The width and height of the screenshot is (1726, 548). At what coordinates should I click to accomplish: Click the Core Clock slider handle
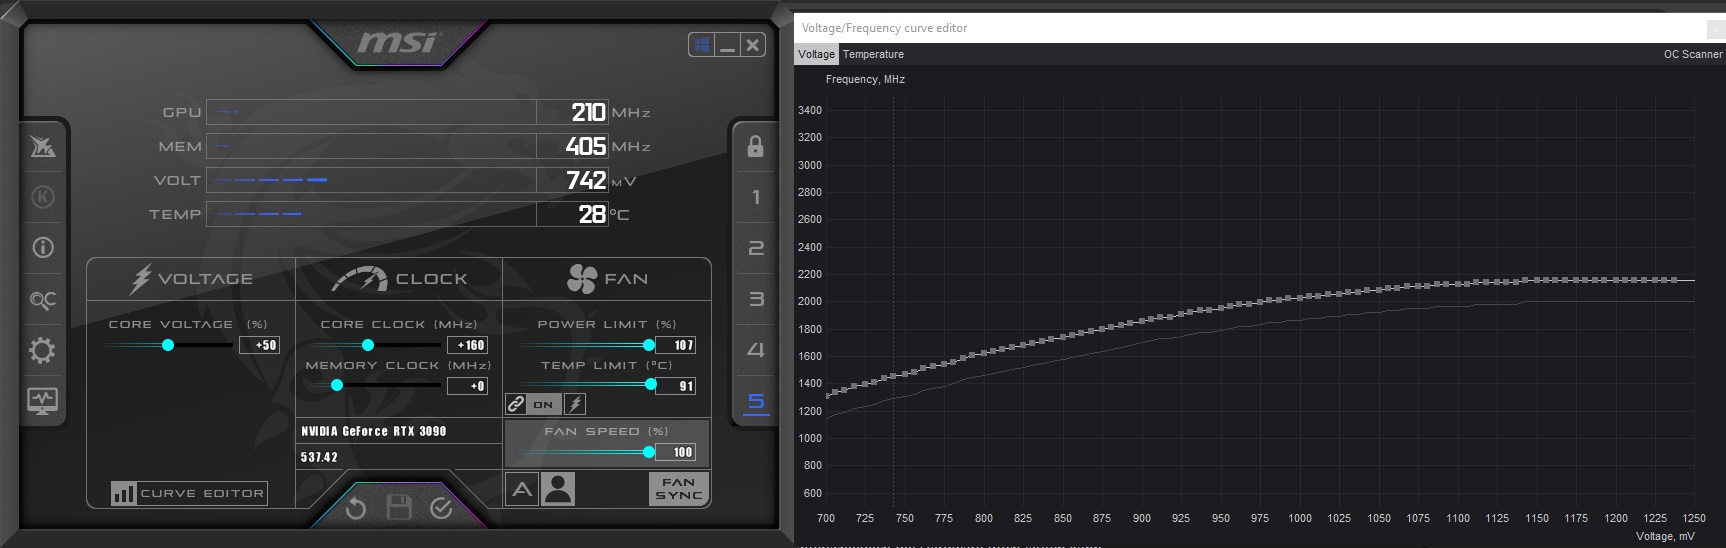[368, 345]
